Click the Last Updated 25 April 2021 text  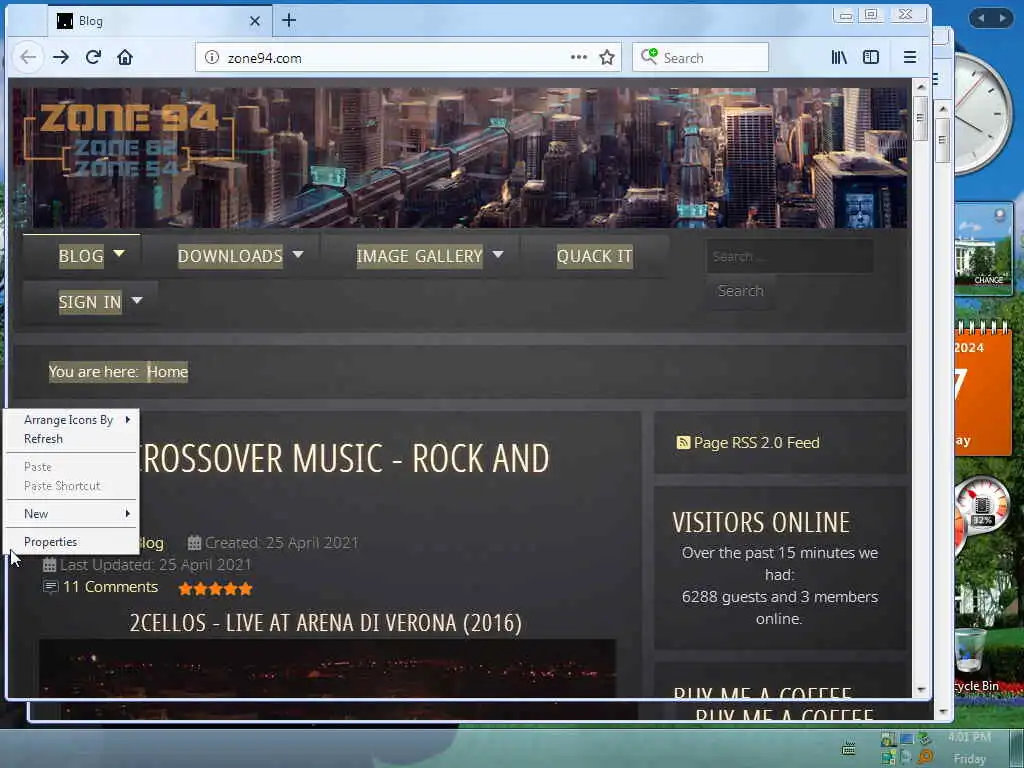coord(155,565)
